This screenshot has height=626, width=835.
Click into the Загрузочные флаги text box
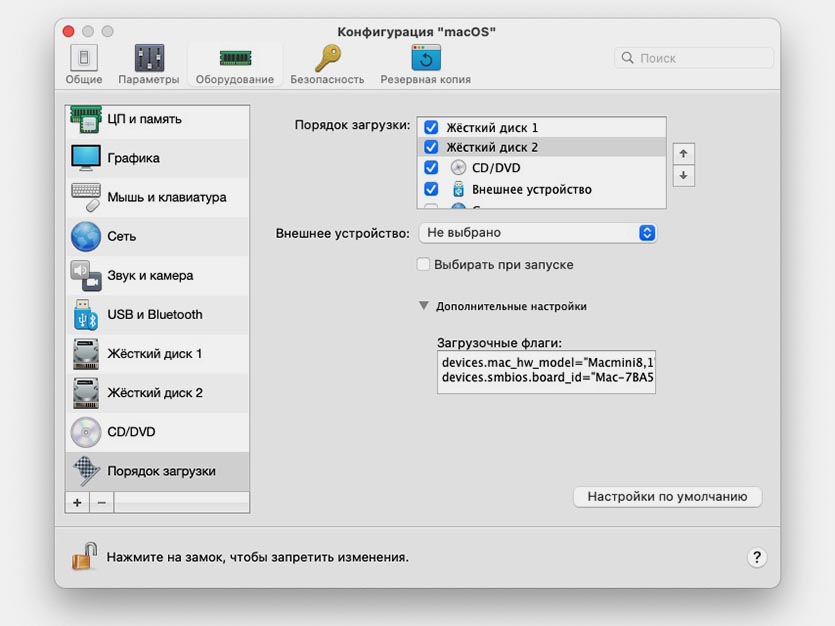546,372
